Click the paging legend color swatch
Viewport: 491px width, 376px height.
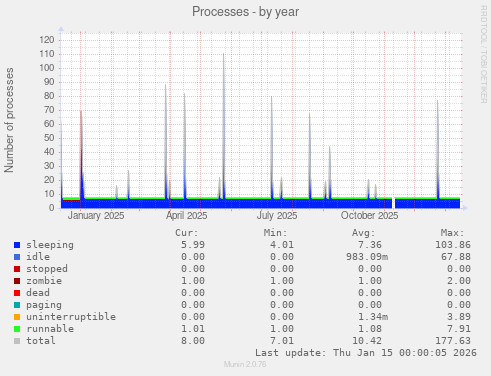[17, 305]
